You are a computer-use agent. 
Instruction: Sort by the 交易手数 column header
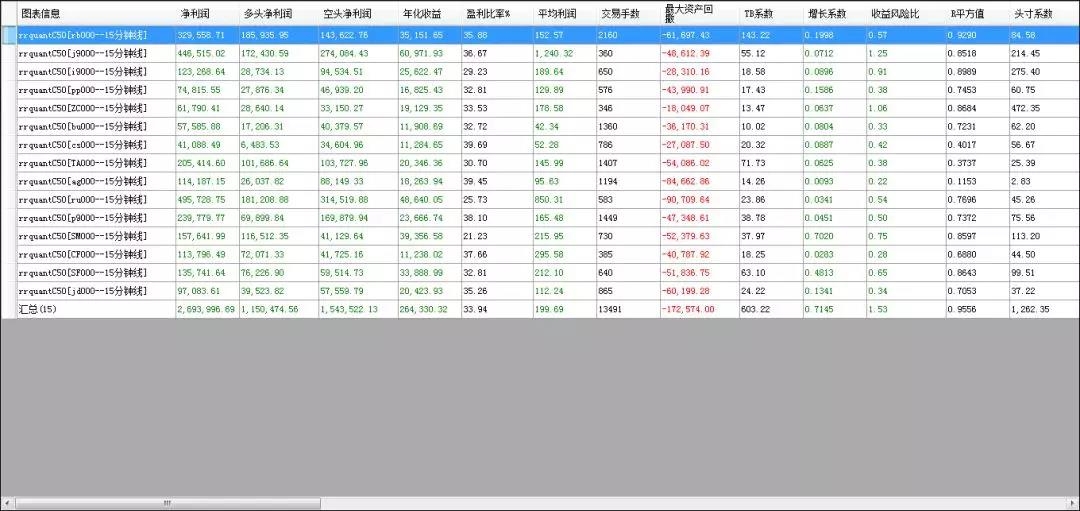coord(628,13)
